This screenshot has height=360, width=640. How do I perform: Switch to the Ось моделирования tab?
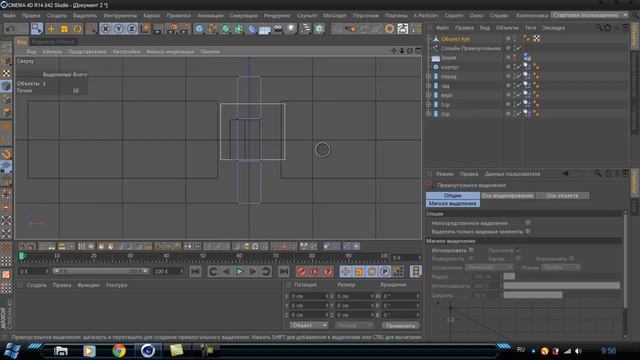pyautogui.click(x=507, y=196)
